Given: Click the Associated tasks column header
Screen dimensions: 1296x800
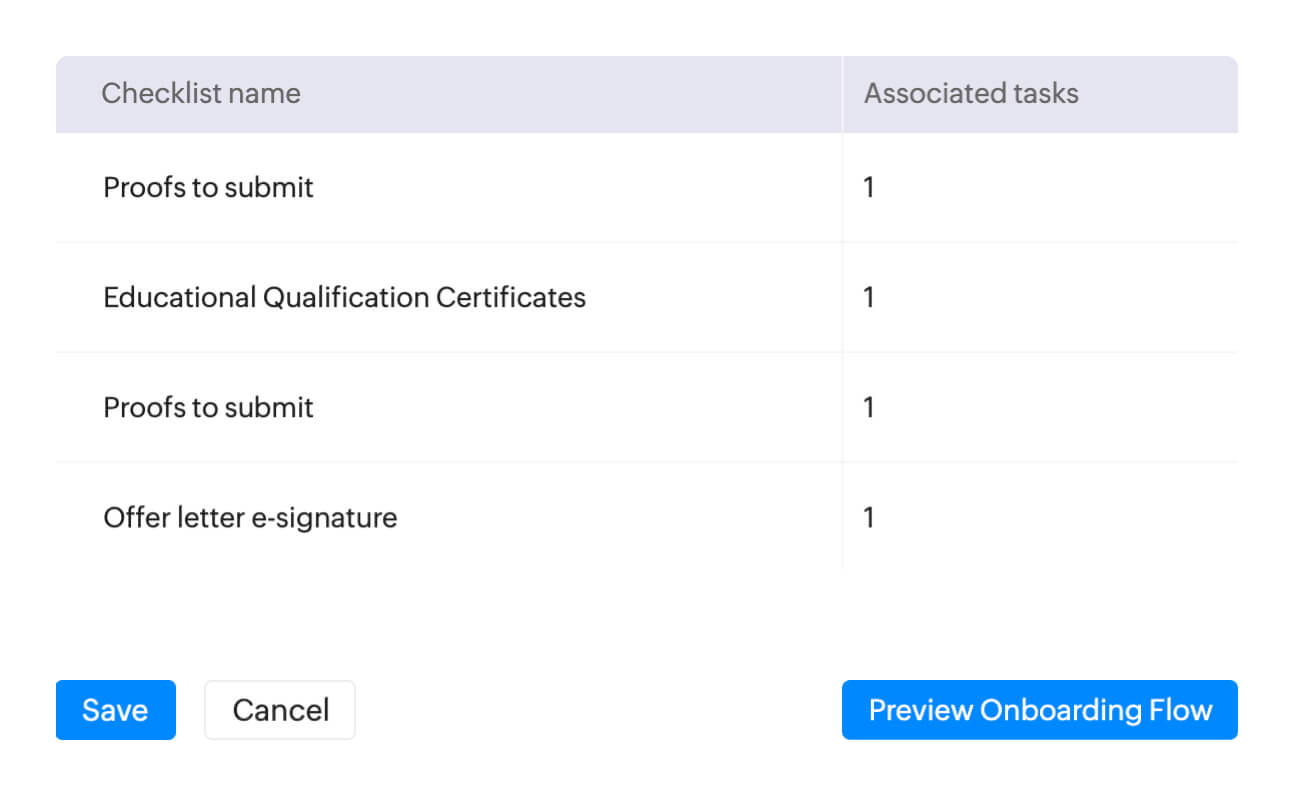Looking at the screenshot, I should (971, 94).
